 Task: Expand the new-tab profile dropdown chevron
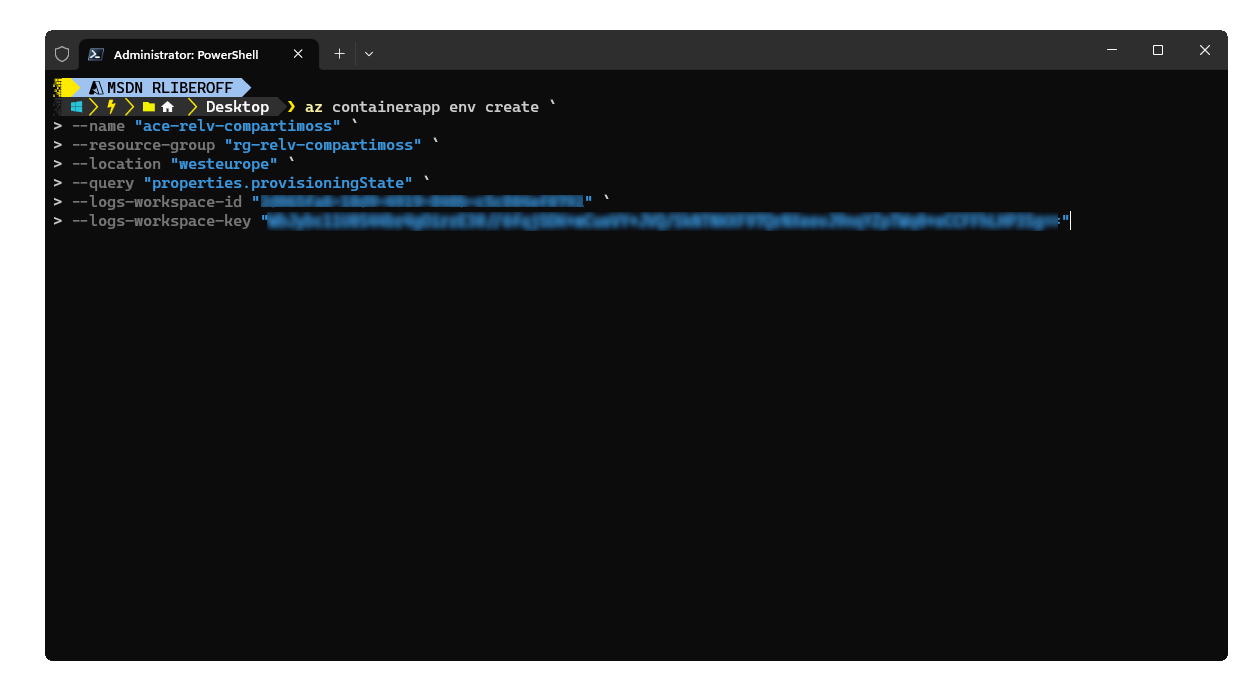coord(369,54)
